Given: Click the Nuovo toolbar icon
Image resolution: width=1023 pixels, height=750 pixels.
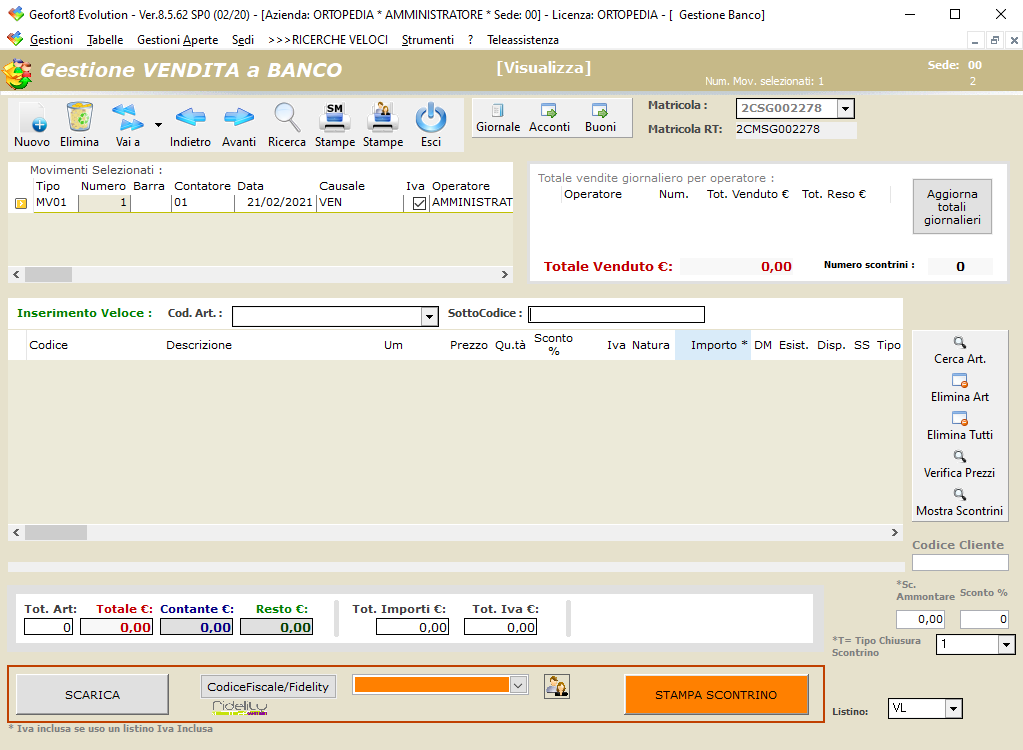Looking at the screenshot, I should pyautogui.click(x=32, y=119).
